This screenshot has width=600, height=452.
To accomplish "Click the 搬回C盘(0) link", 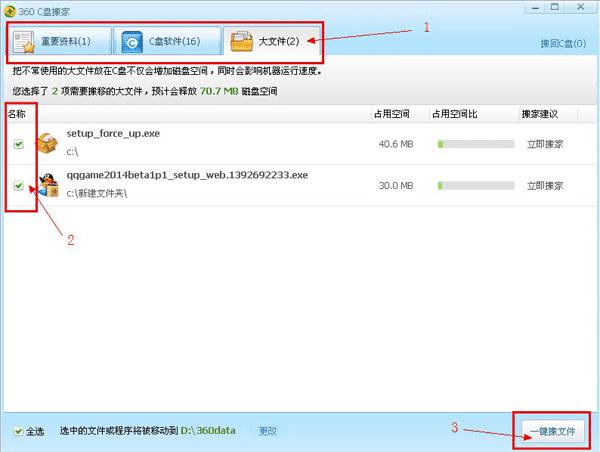I will [x=563, y=44].
